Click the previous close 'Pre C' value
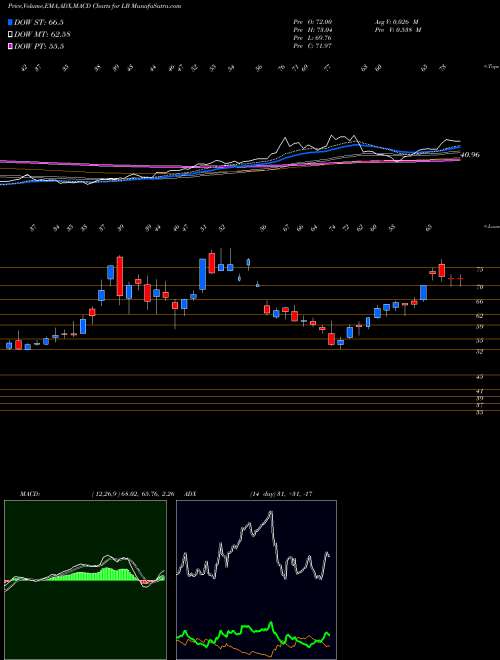This screenshot has height=660, width=500. tap(313, 45)
